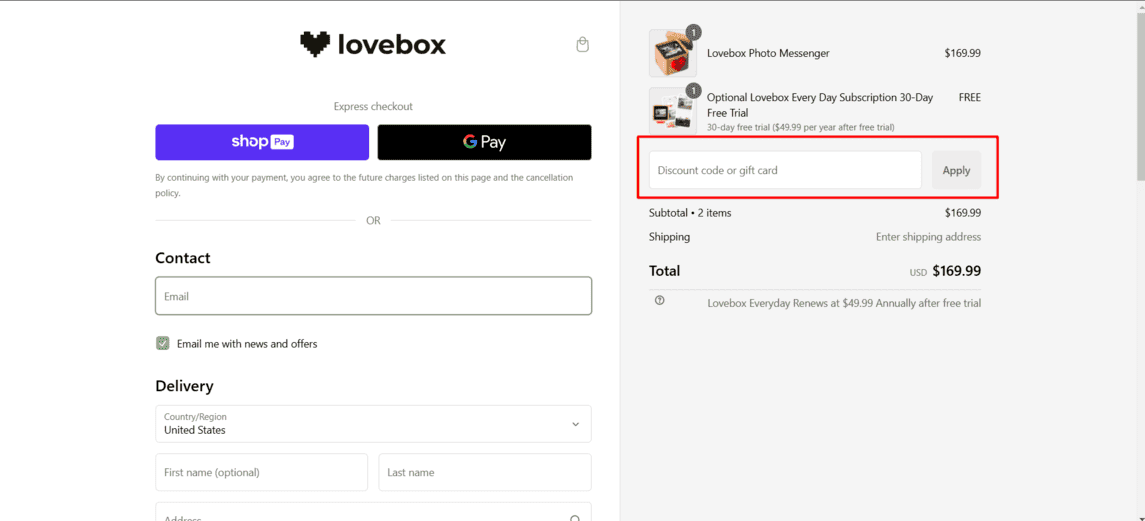This screenshot has width=1145, height=521.
Task: Click the Lovebox Photo Messenger item title
Action: (x=768, y=53)
